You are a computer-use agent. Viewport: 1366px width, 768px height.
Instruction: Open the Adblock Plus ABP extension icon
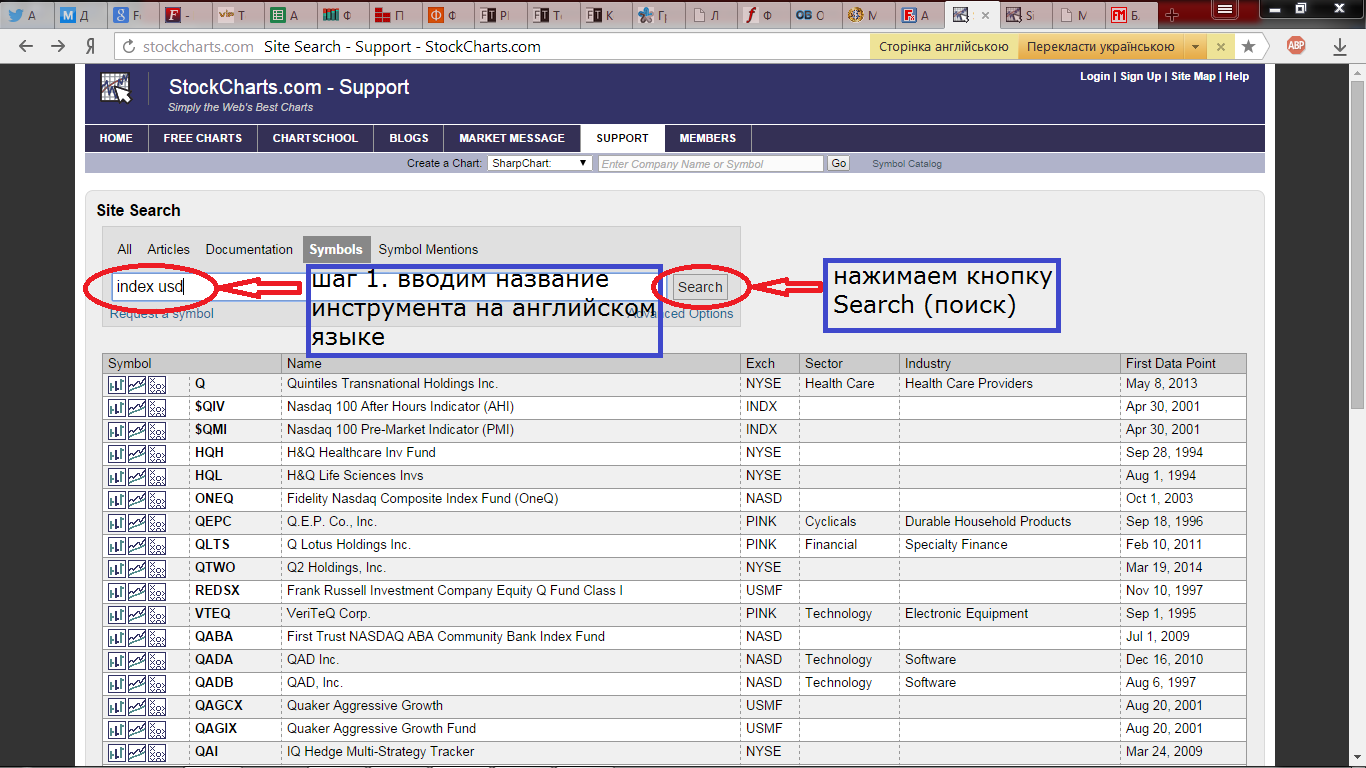tap(1296, 45)
